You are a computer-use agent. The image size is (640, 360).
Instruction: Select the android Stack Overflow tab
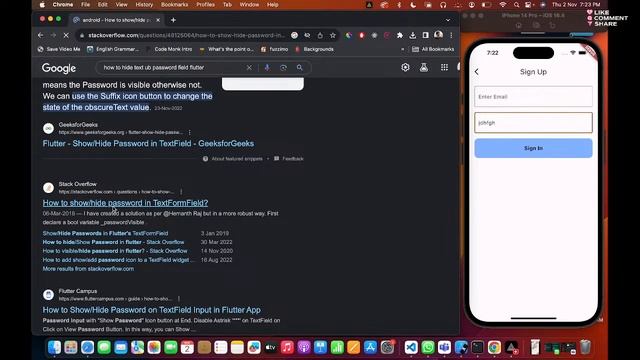click(x=116, y=20)
